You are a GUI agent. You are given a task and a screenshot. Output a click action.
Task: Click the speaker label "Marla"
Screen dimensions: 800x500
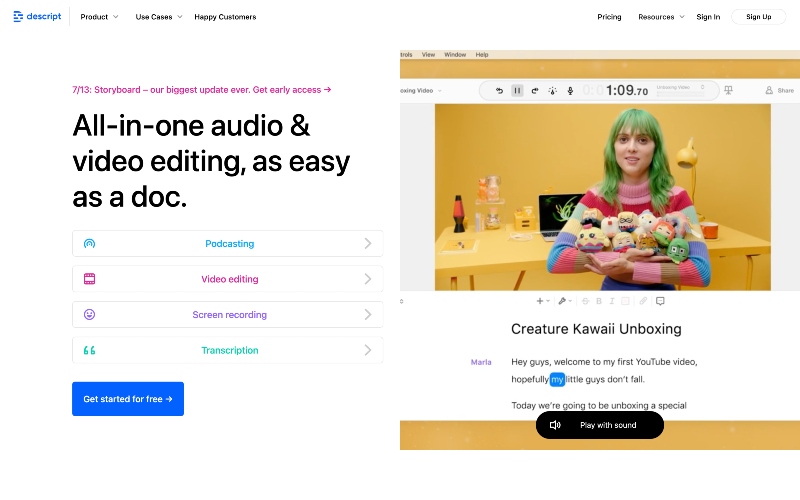point(481,362)
